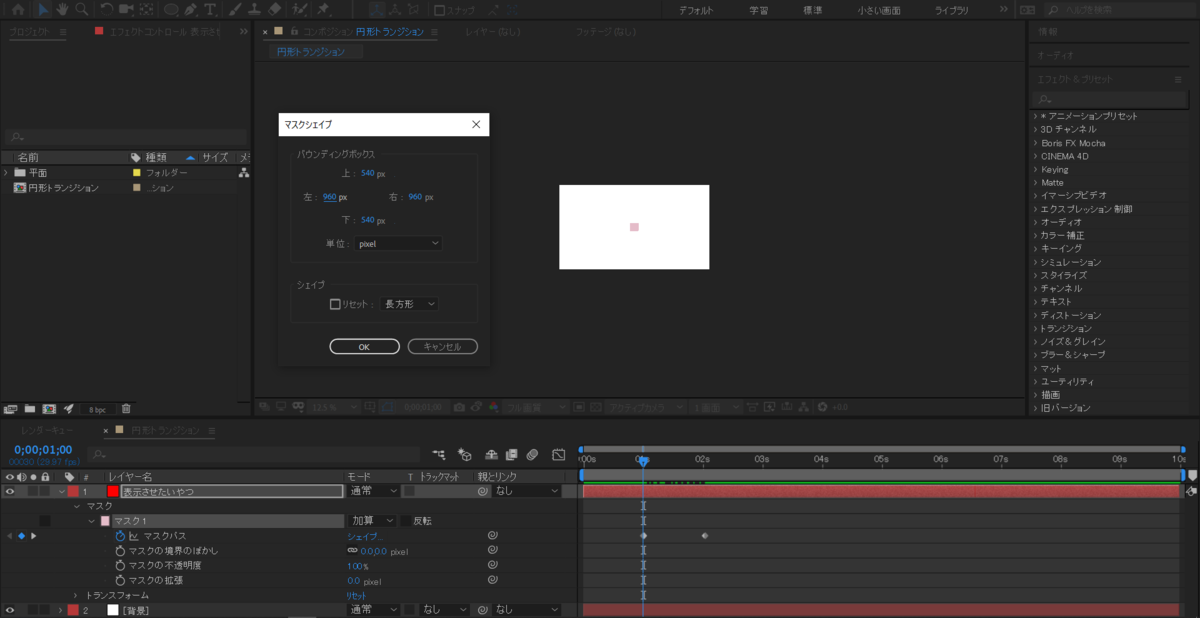
Task: Toggle the 反転 checkbox for マスク 1
Action: pos(405,521)
